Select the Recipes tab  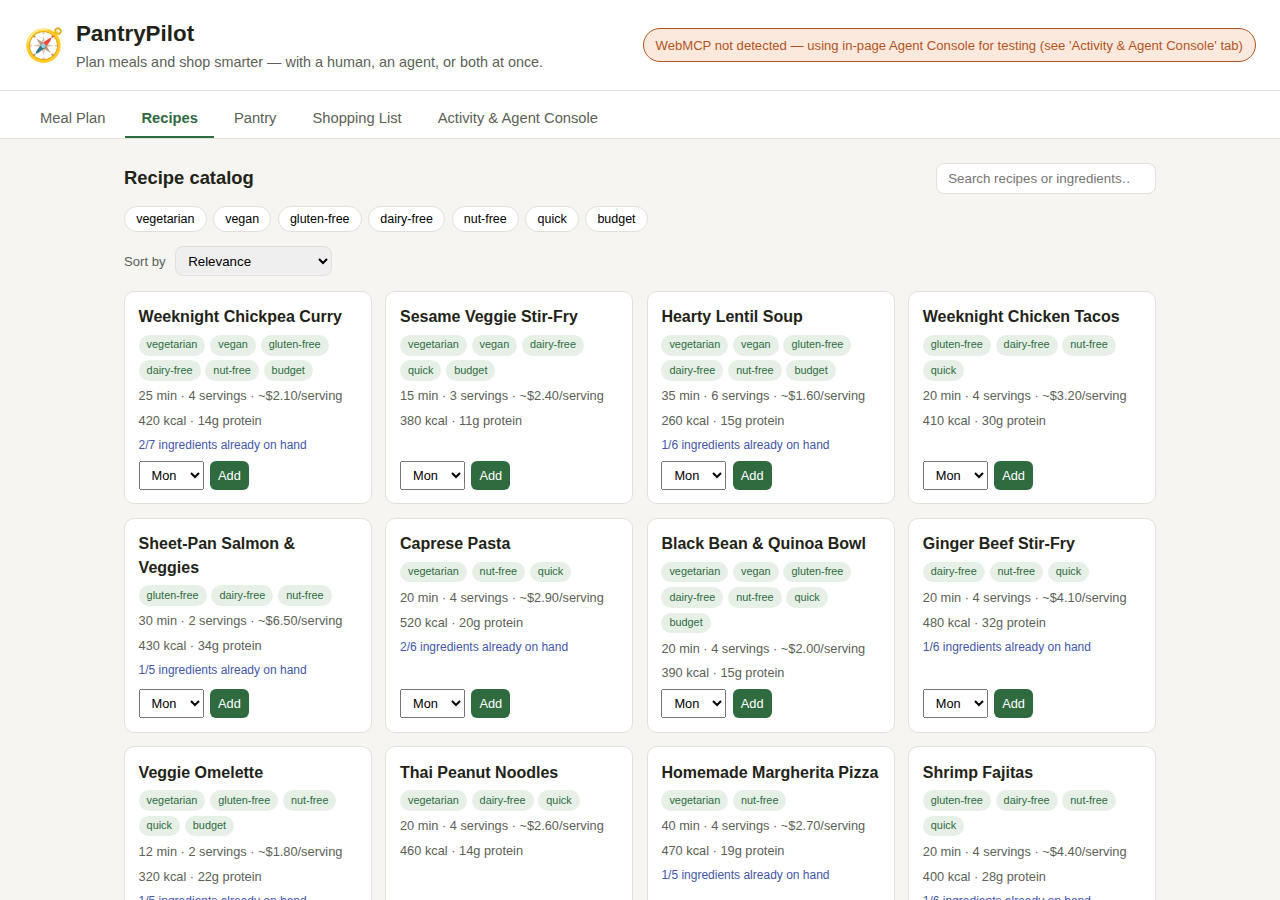point(170,118)
